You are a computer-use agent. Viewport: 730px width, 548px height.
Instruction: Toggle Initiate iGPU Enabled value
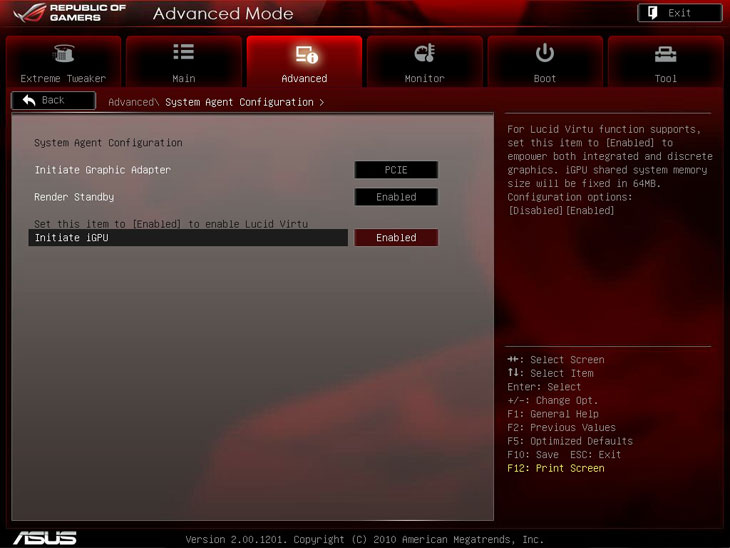tap(396, 237)
